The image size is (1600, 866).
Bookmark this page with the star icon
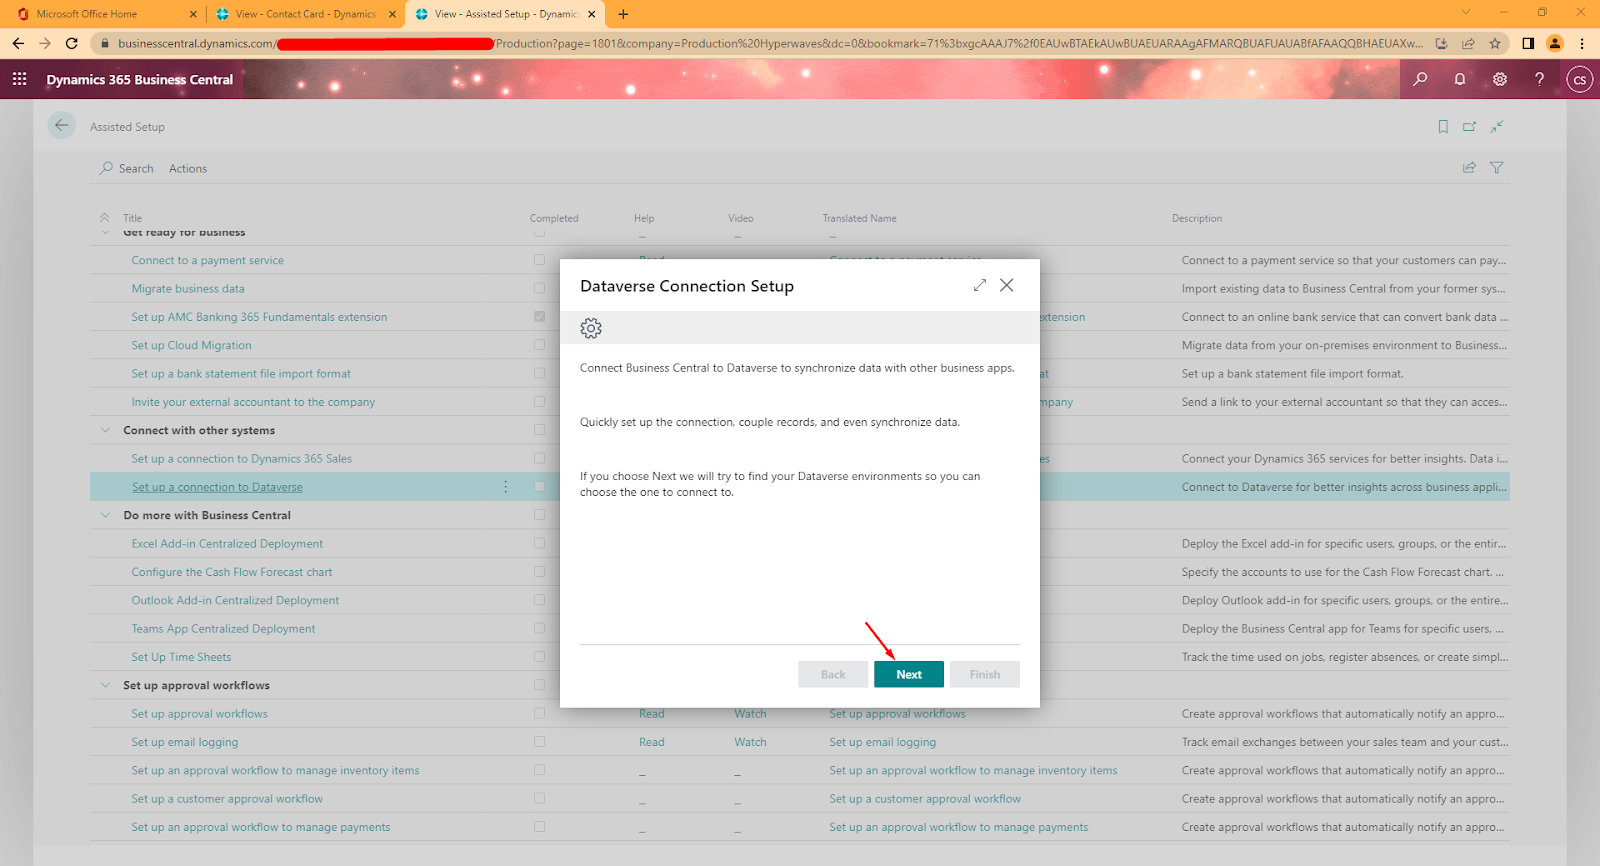pos(1495,43)
